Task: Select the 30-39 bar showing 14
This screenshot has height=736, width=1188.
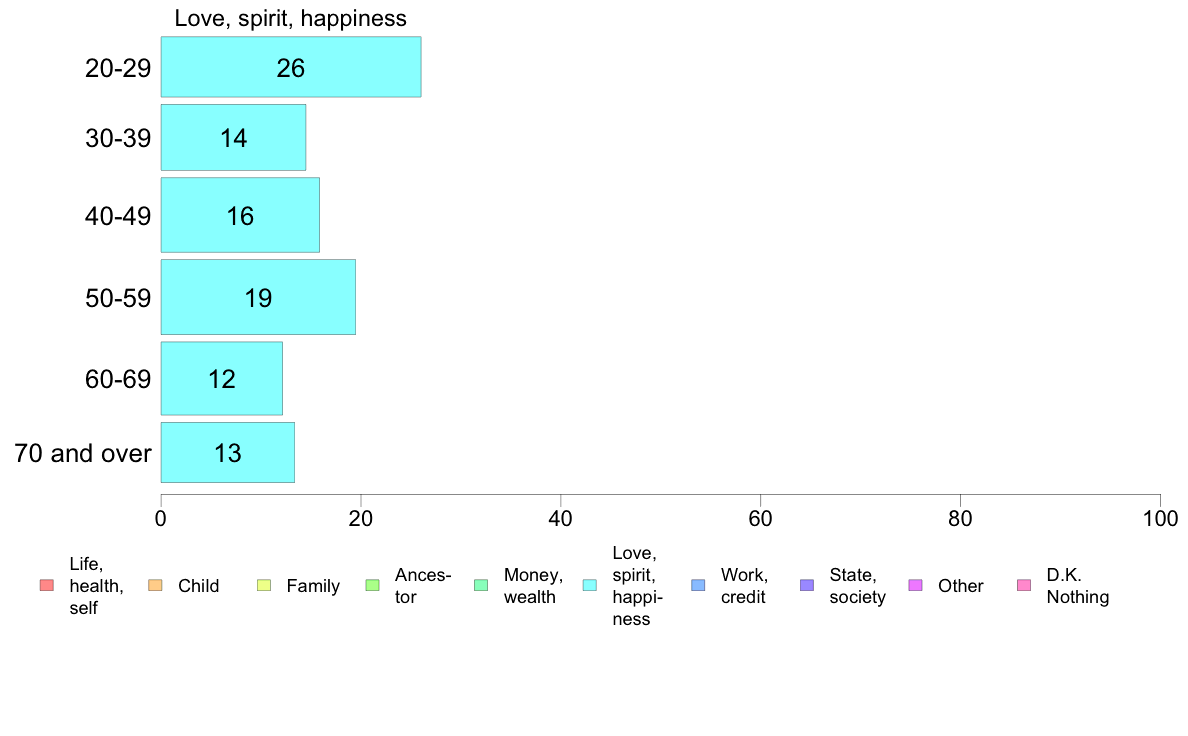Action: [x=233, y=137]
